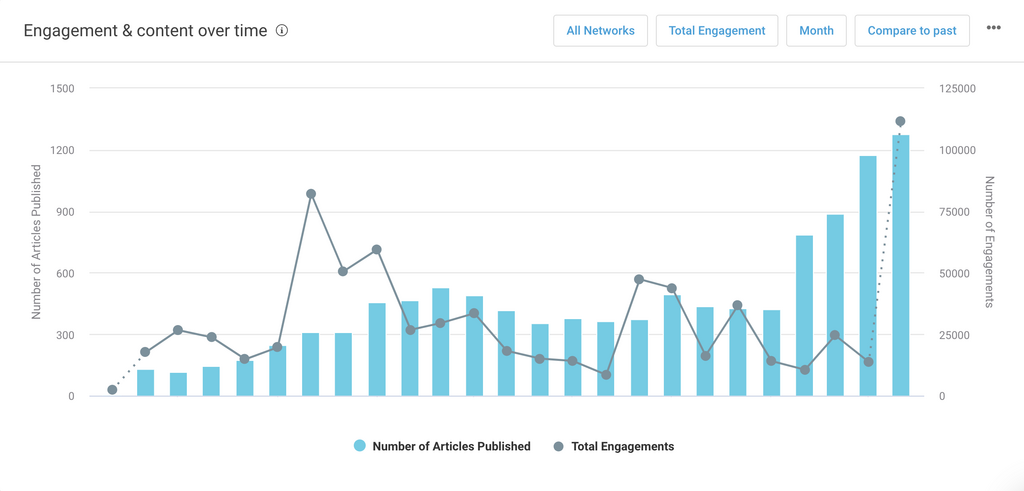Image resolution: width=1024 pixels, height=491 pixels.
Task: Click the engagement peak data point above 75000
Action: (x=311, y=194)
